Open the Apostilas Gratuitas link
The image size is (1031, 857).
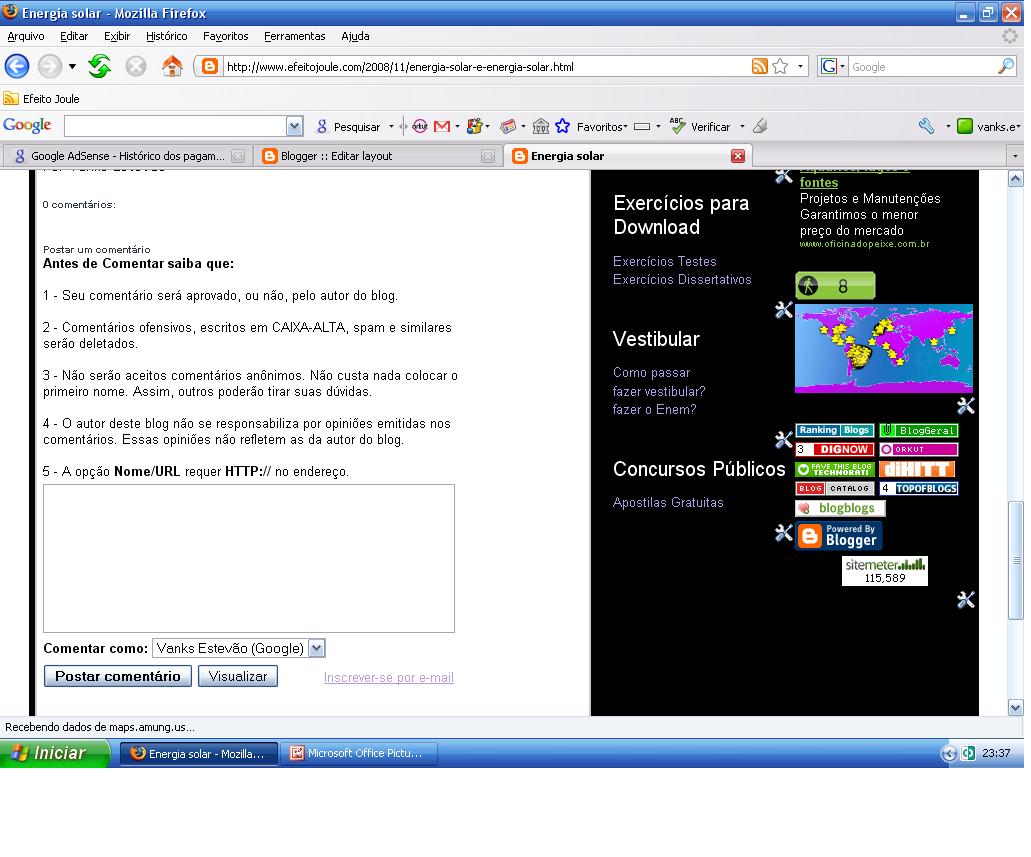point(668,502)
